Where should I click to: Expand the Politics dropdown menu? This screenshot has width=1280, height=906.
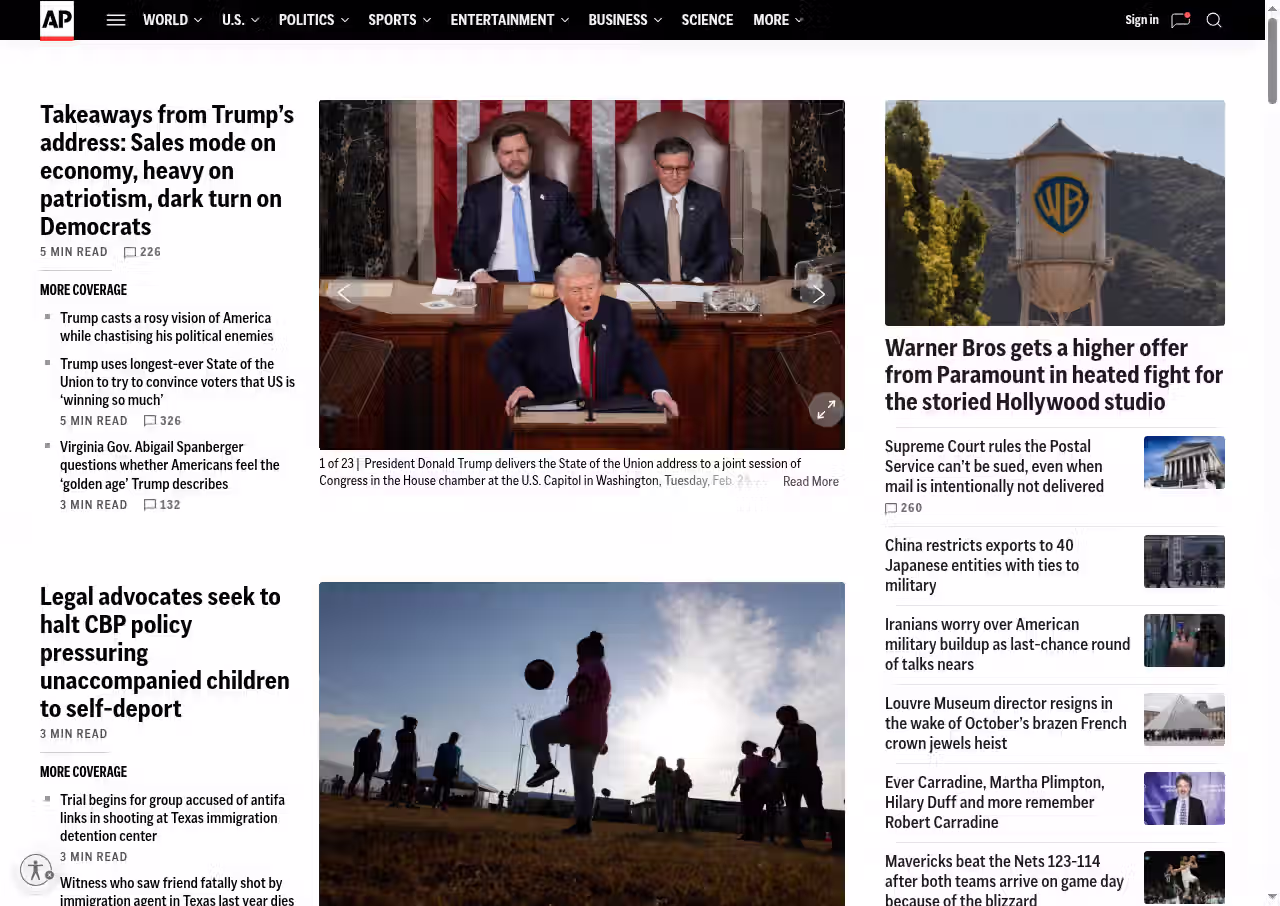point(313,20)
